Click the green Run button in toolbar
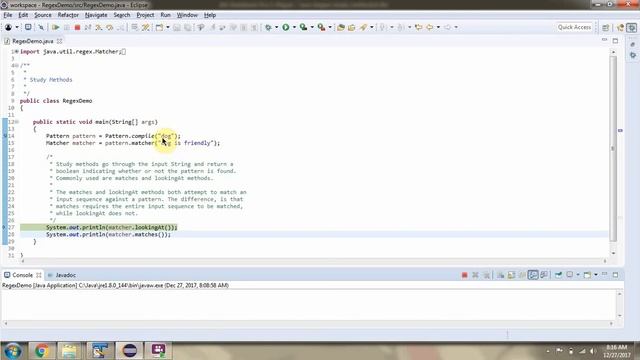The width and height of the screenshot is (640, 360). click(286, 27)
